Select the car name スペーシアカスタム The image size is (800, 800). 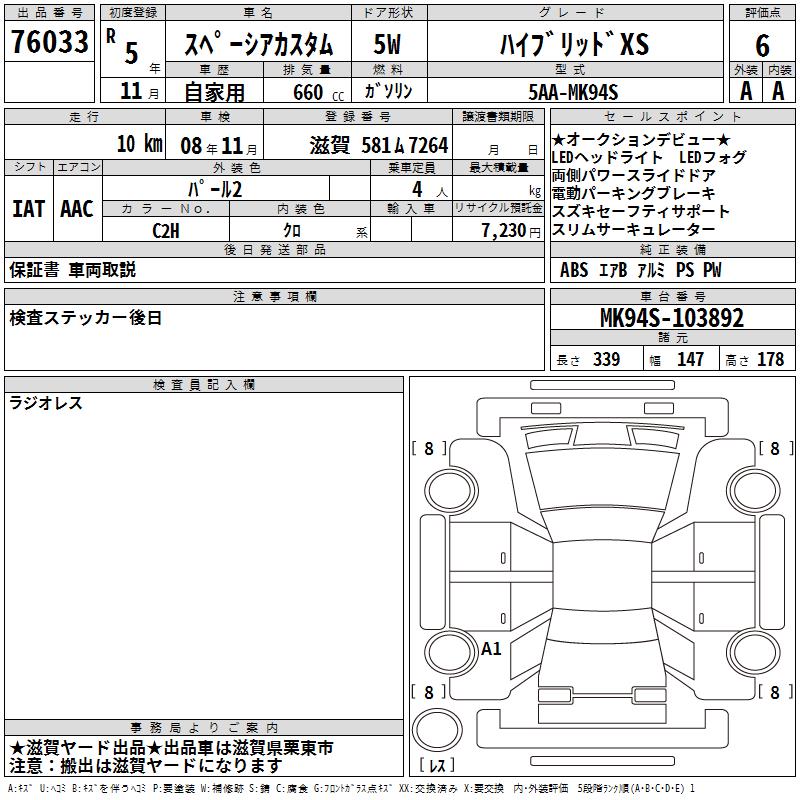pyautogui.click(x=258, y=44)
